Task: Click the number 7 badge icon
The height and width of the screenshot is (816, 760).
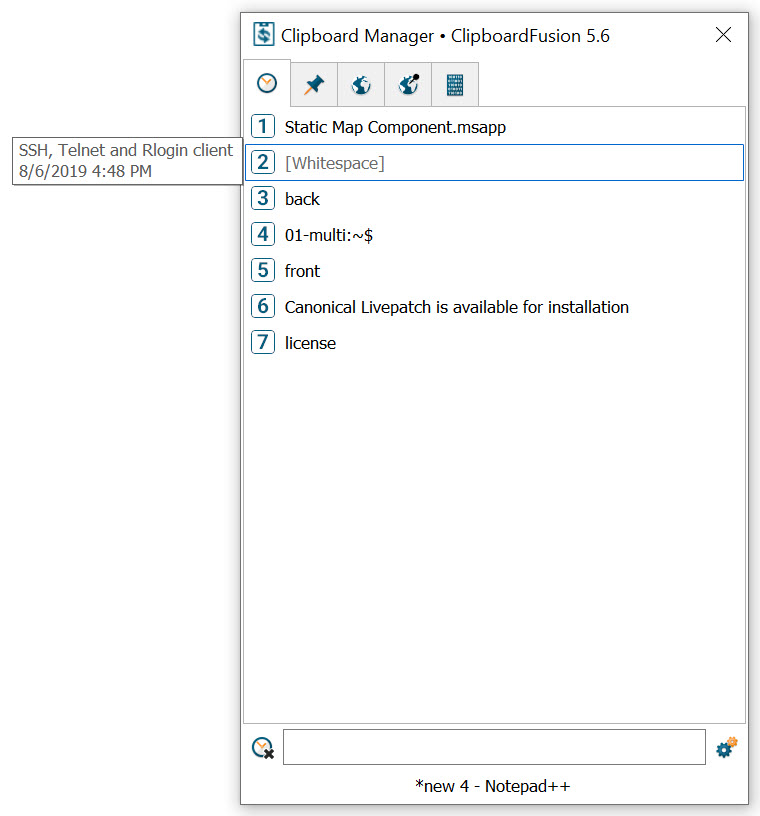Action: point(263,343)
